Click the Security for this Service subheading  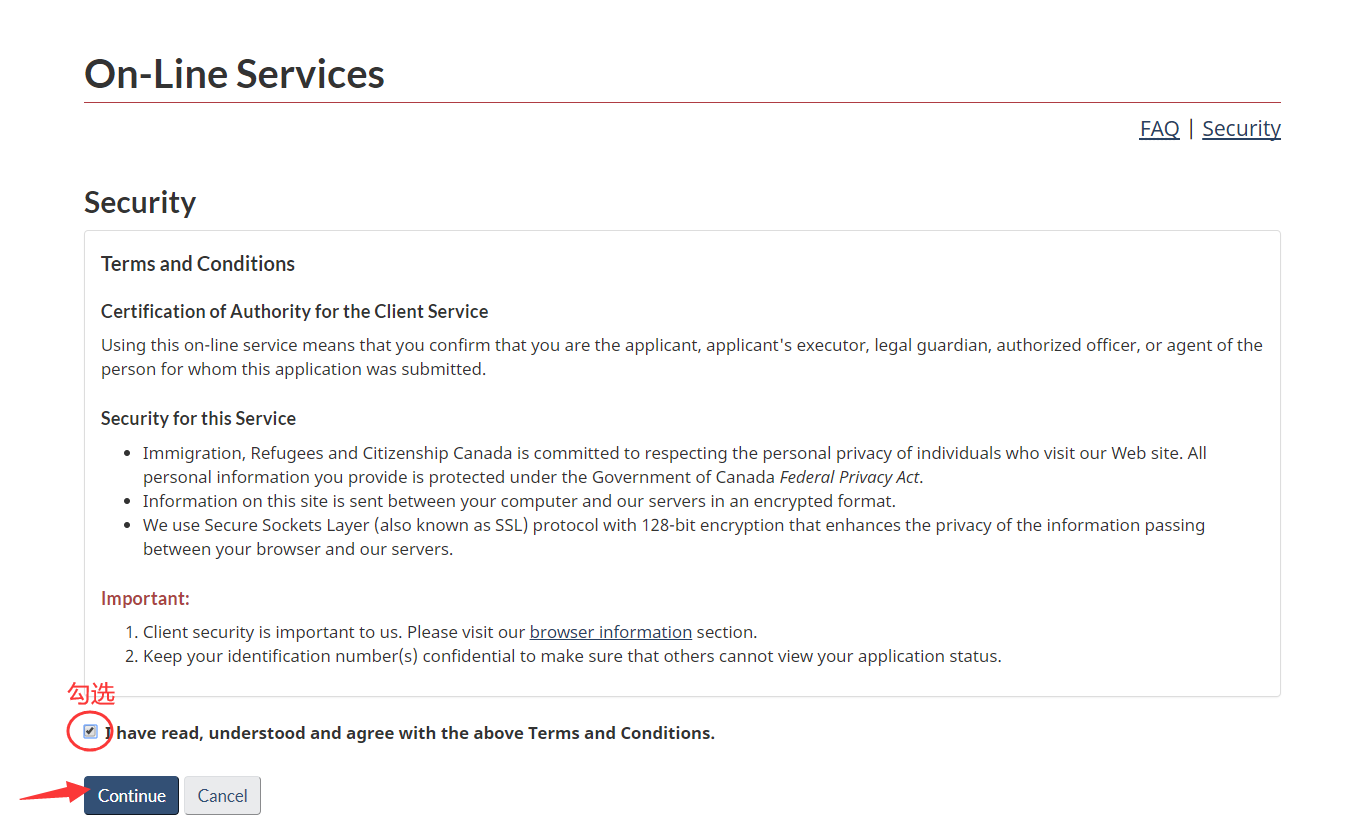(198, 418)
